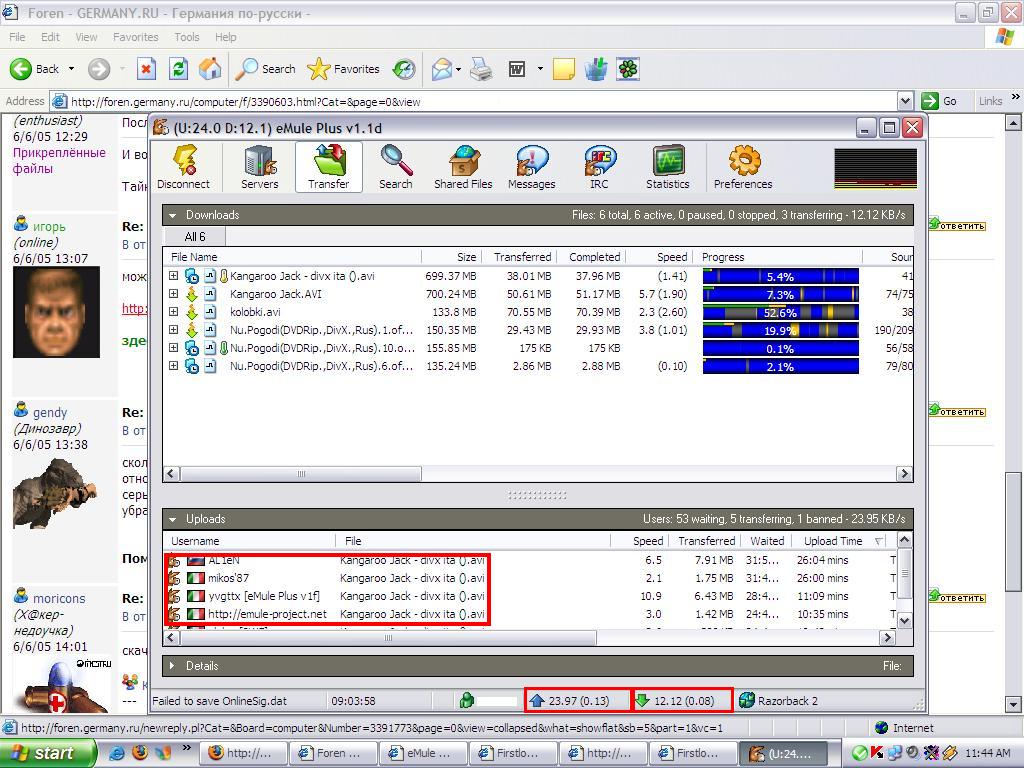Open the Favorites pane in toolbar
Image resolution: width=1024 pixels, height=768 pixels.
344,69
